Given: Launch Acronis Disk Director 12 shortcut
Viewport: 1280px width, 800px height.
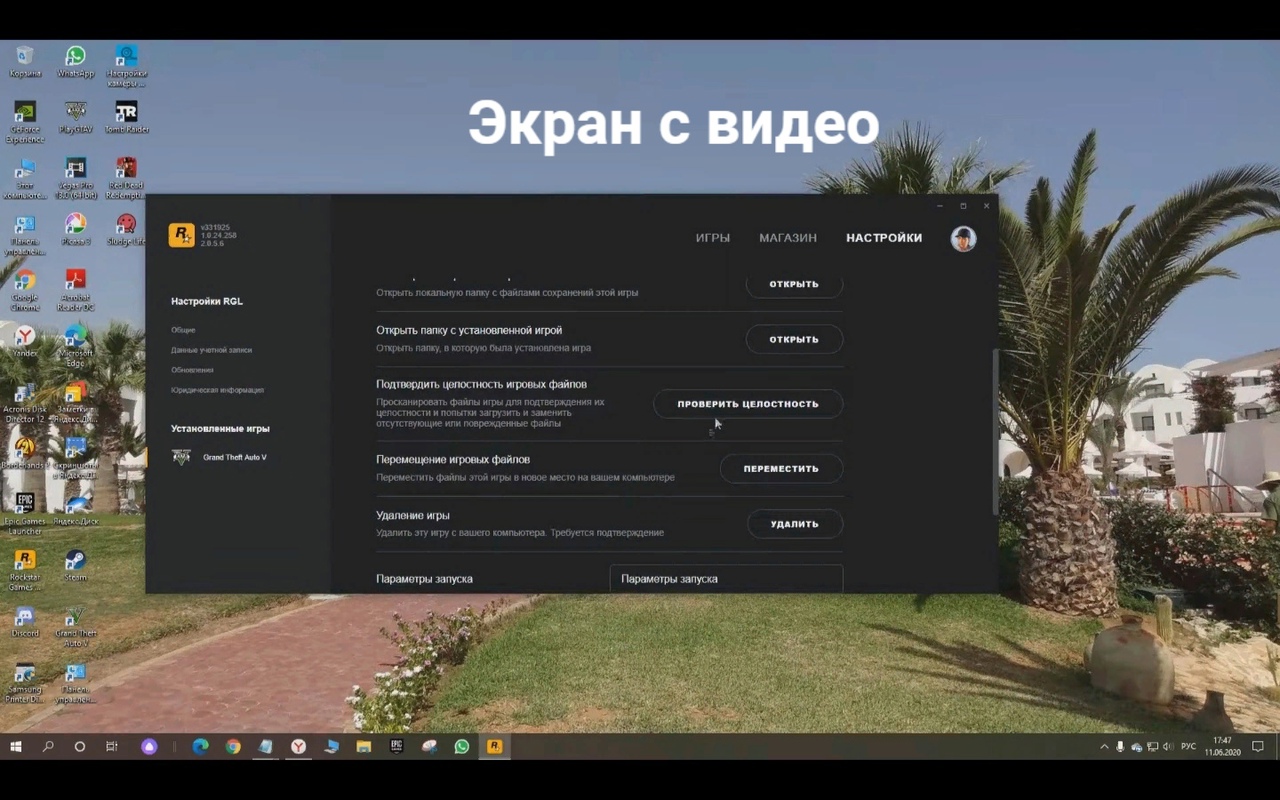Looking at the screenshot, I should (25, 402).
